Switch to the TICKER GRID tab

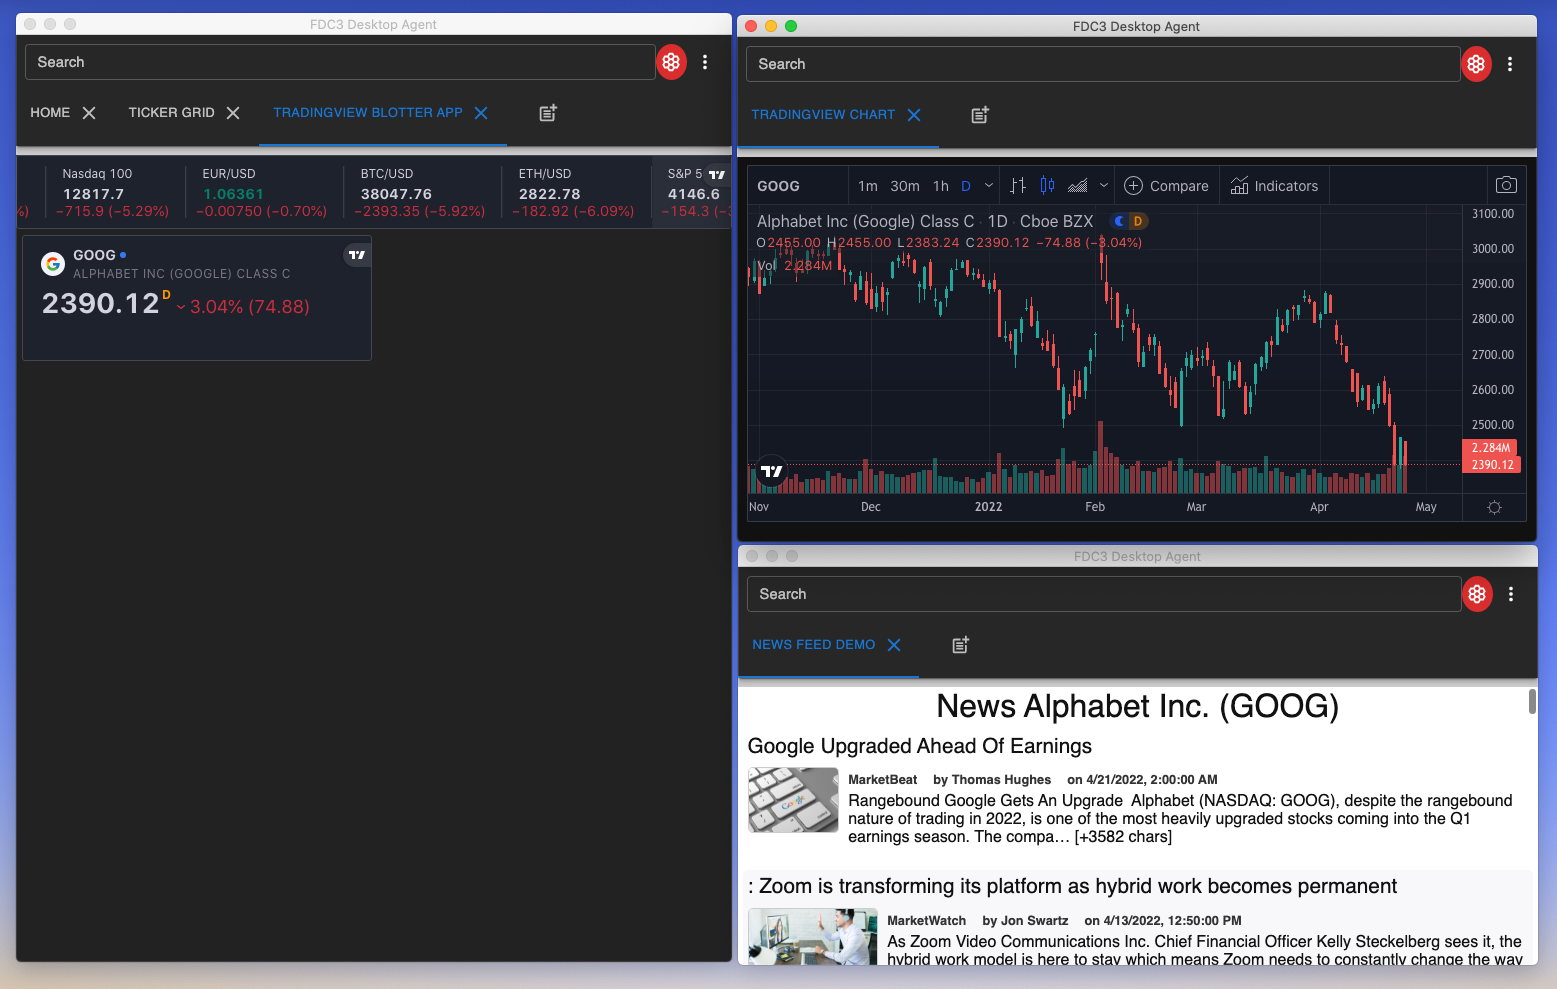[x=171, y=113]
